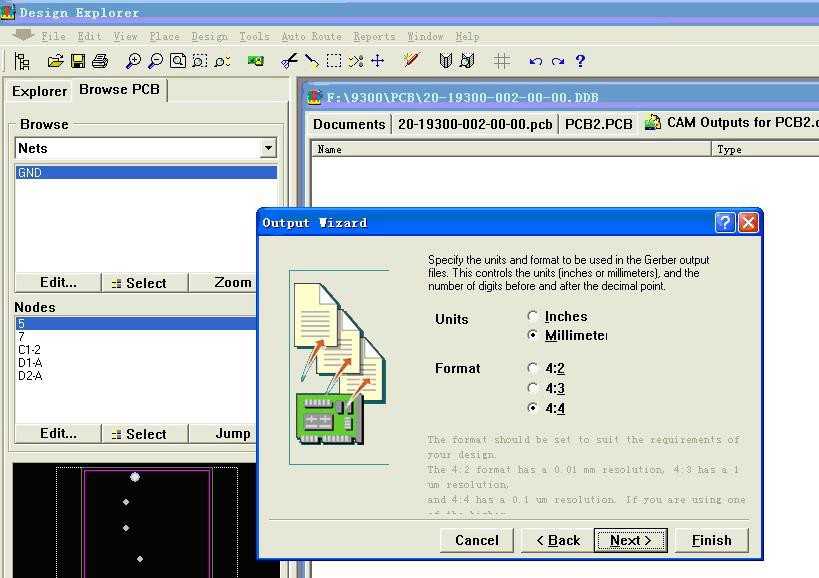Click the Cancel button in Output Wizard
The image size is (819, 578).
coord(477,540)
